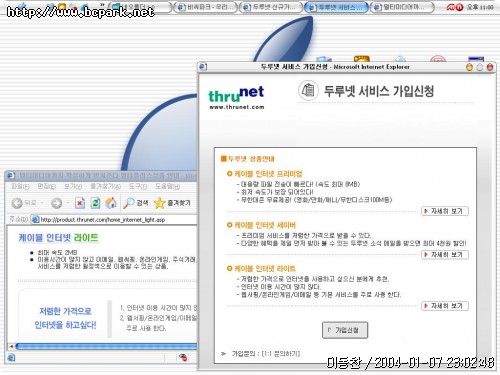This screenshot has height=375, width=500.
Task: Go to the home page via house icon
Action: 111,203
